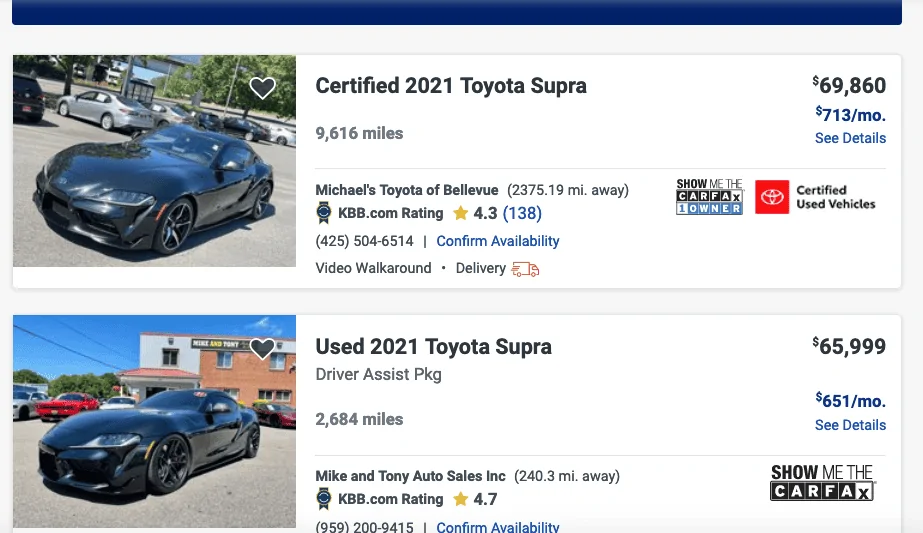This screenshot has width=923, height=533.
Task: Click the $69,860 price
Action: pyautogui.click(x=849, y=85)
